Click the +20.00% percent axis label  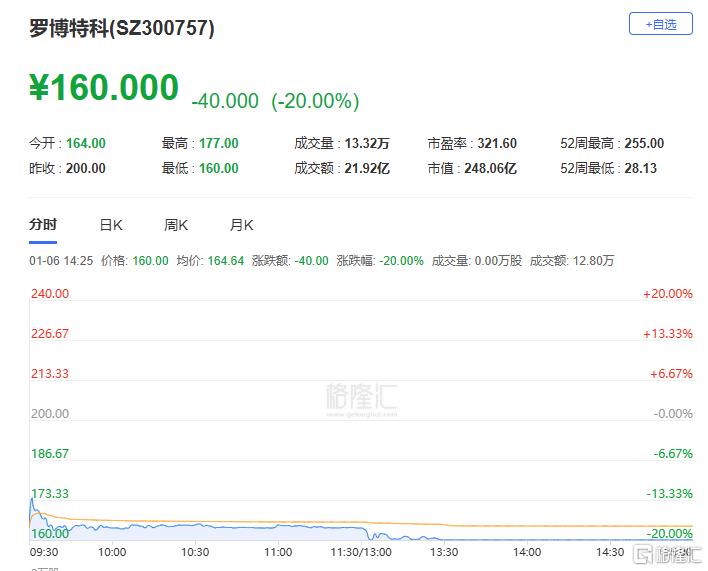pos(668,294)
